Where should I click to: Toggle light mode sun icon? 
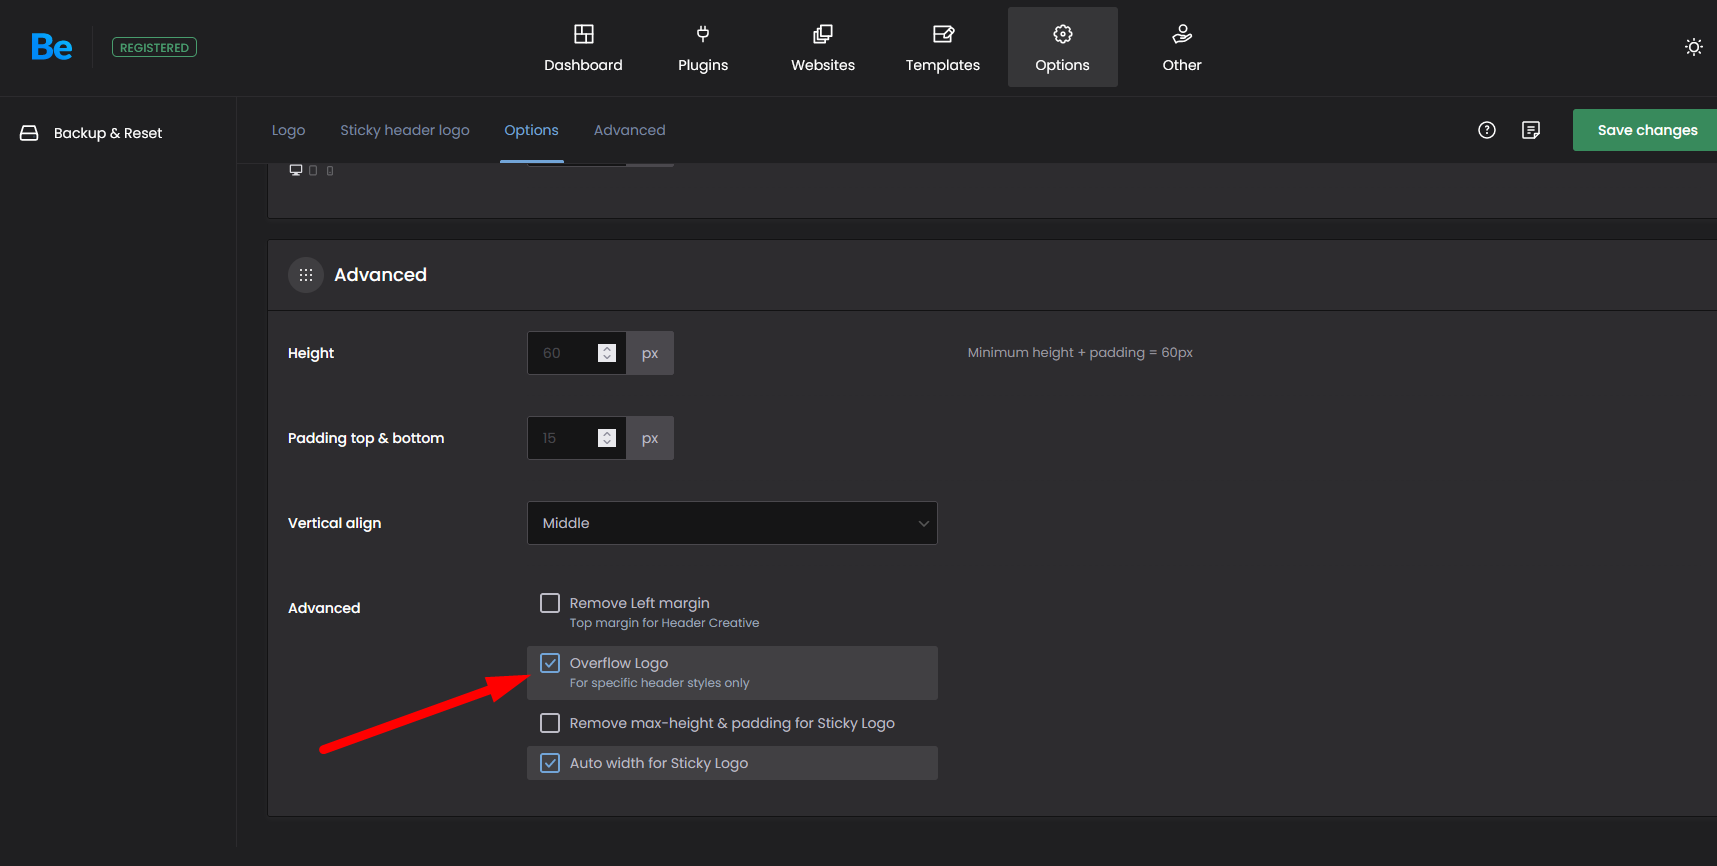tap(1693, 47)
